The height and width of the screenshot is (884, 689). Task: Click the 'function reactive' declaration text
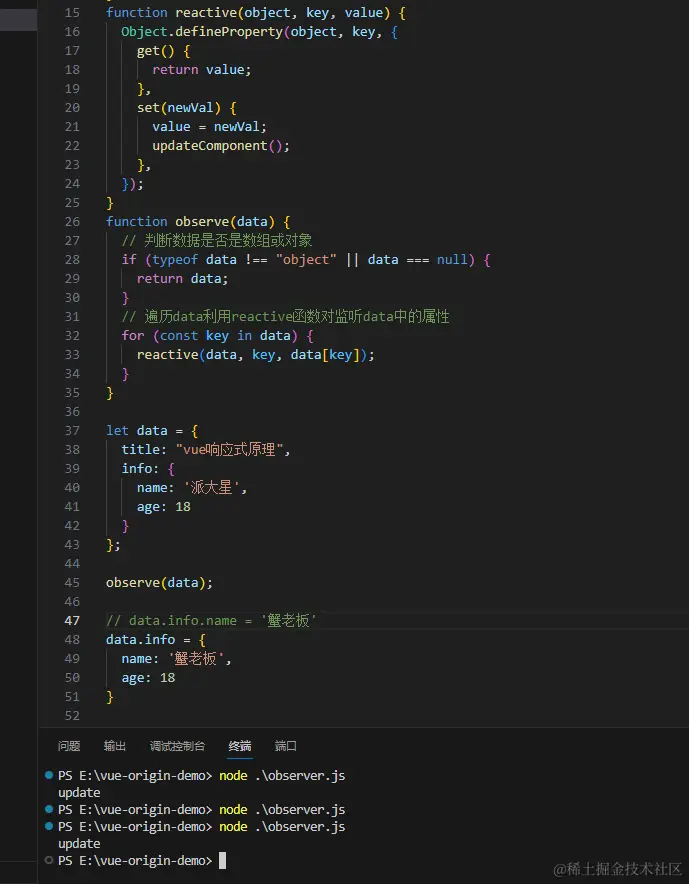click(171, 12)
